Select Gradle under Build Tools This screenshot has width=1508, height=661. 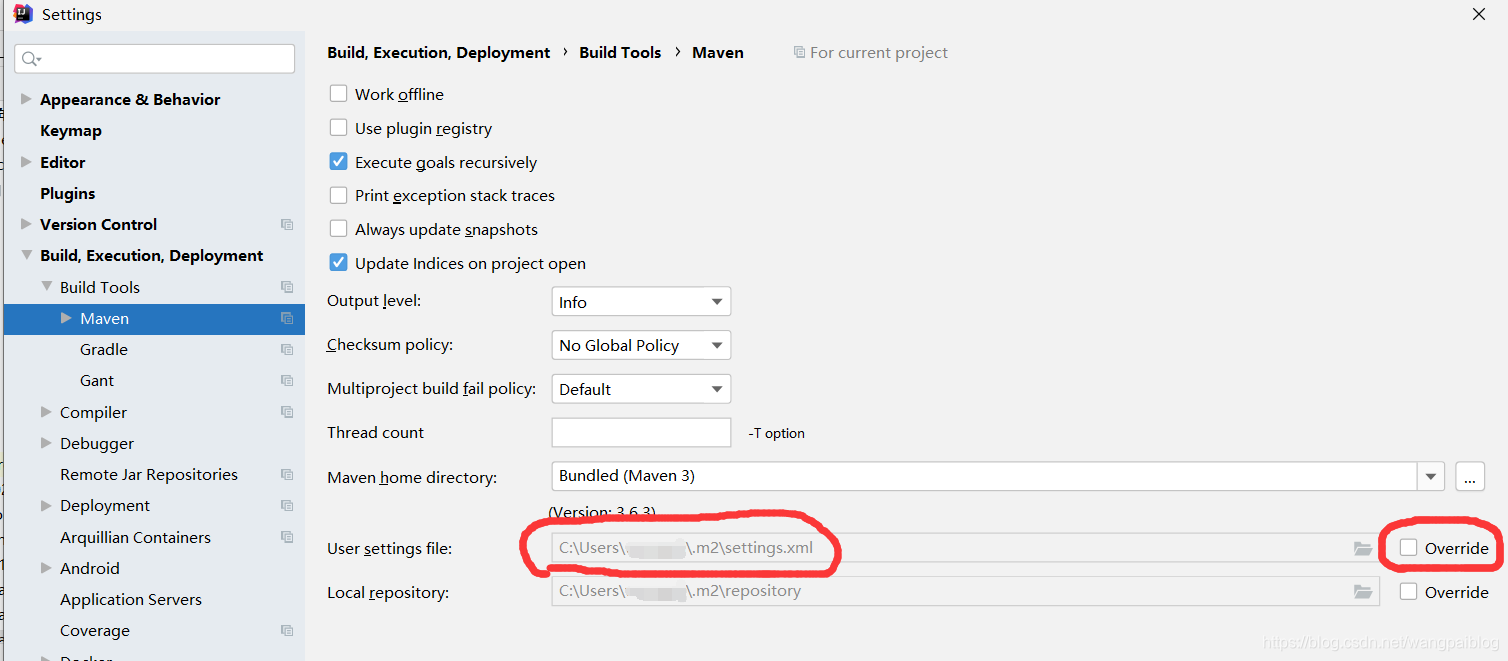(x=104, y=350)
